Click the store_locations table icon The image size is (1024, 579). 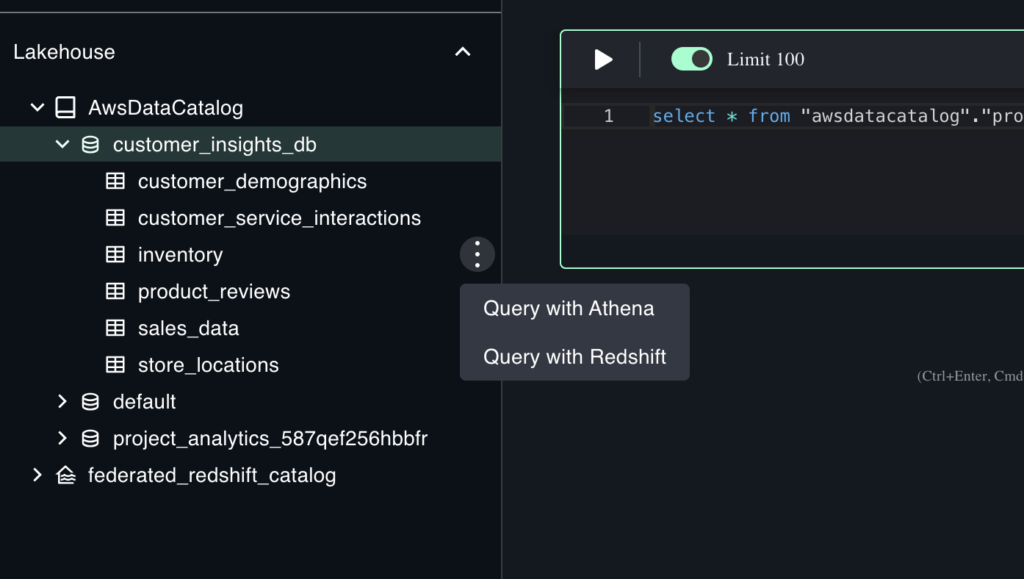click(115, 364)
